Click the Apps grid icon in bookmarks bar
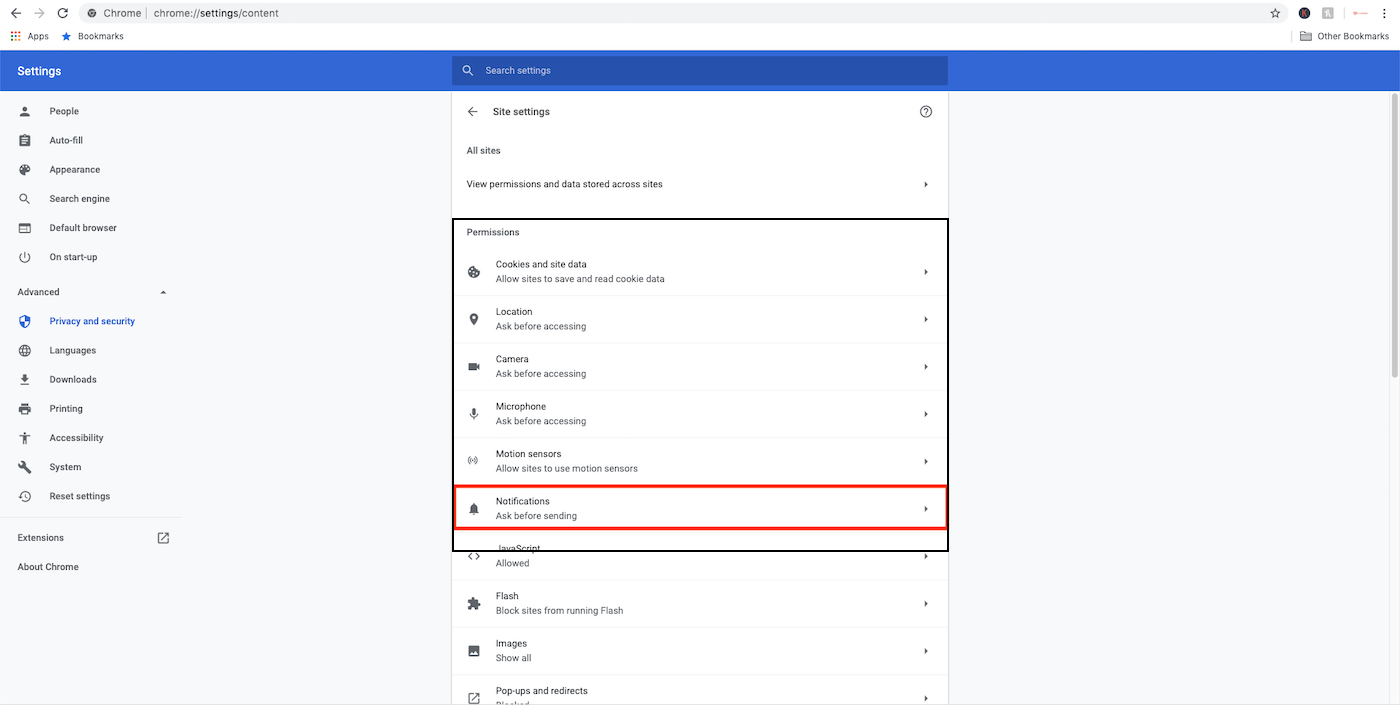The image size is (1400, 705). [16, 36]
